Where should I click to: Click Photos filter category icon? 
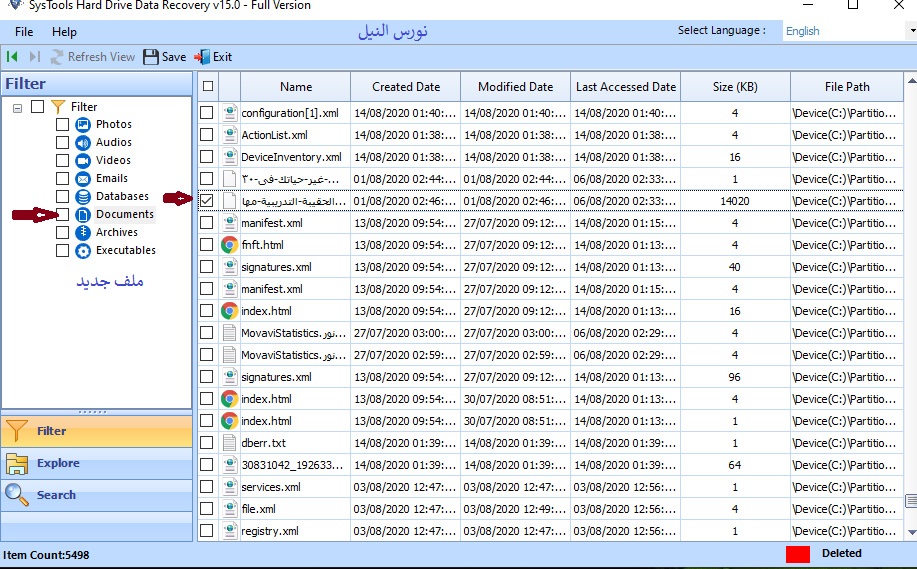point(84,125)
